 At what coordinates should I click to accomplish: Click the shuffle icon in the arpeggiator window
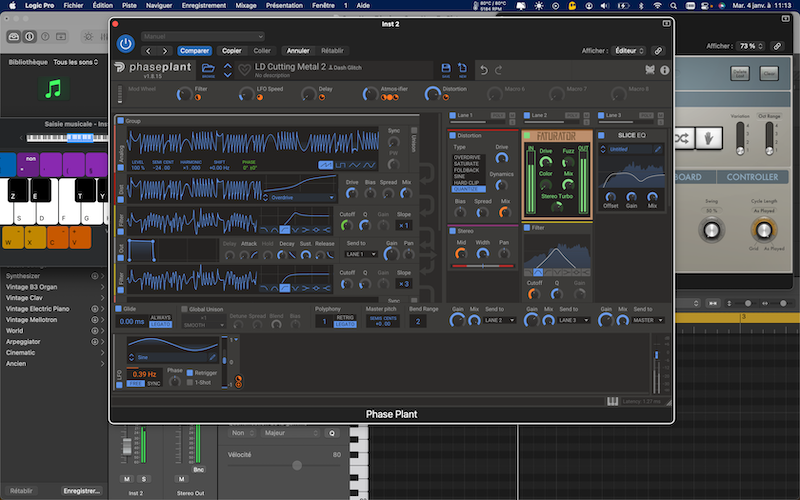tap(682, 138)
